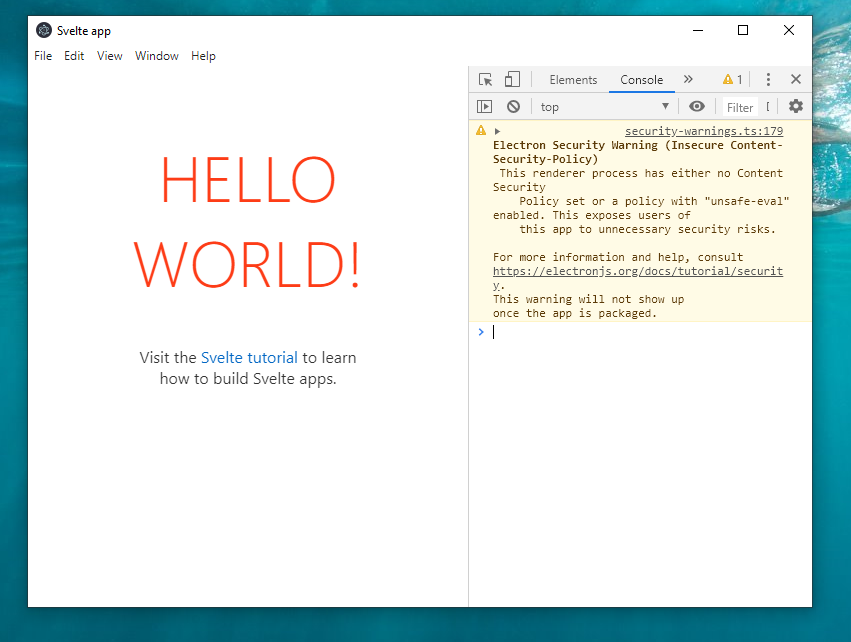
Task: Close the Developer Tools pane
Action: pyautogui.click(x=795, y=79)
